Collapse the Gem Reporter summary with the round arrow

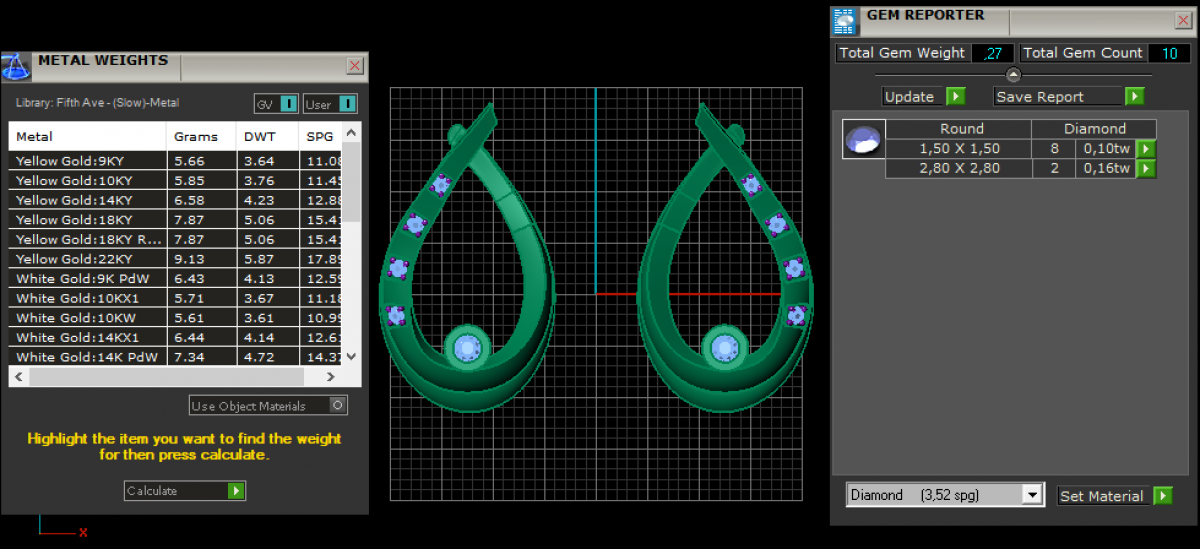(x=1013, y=75)
